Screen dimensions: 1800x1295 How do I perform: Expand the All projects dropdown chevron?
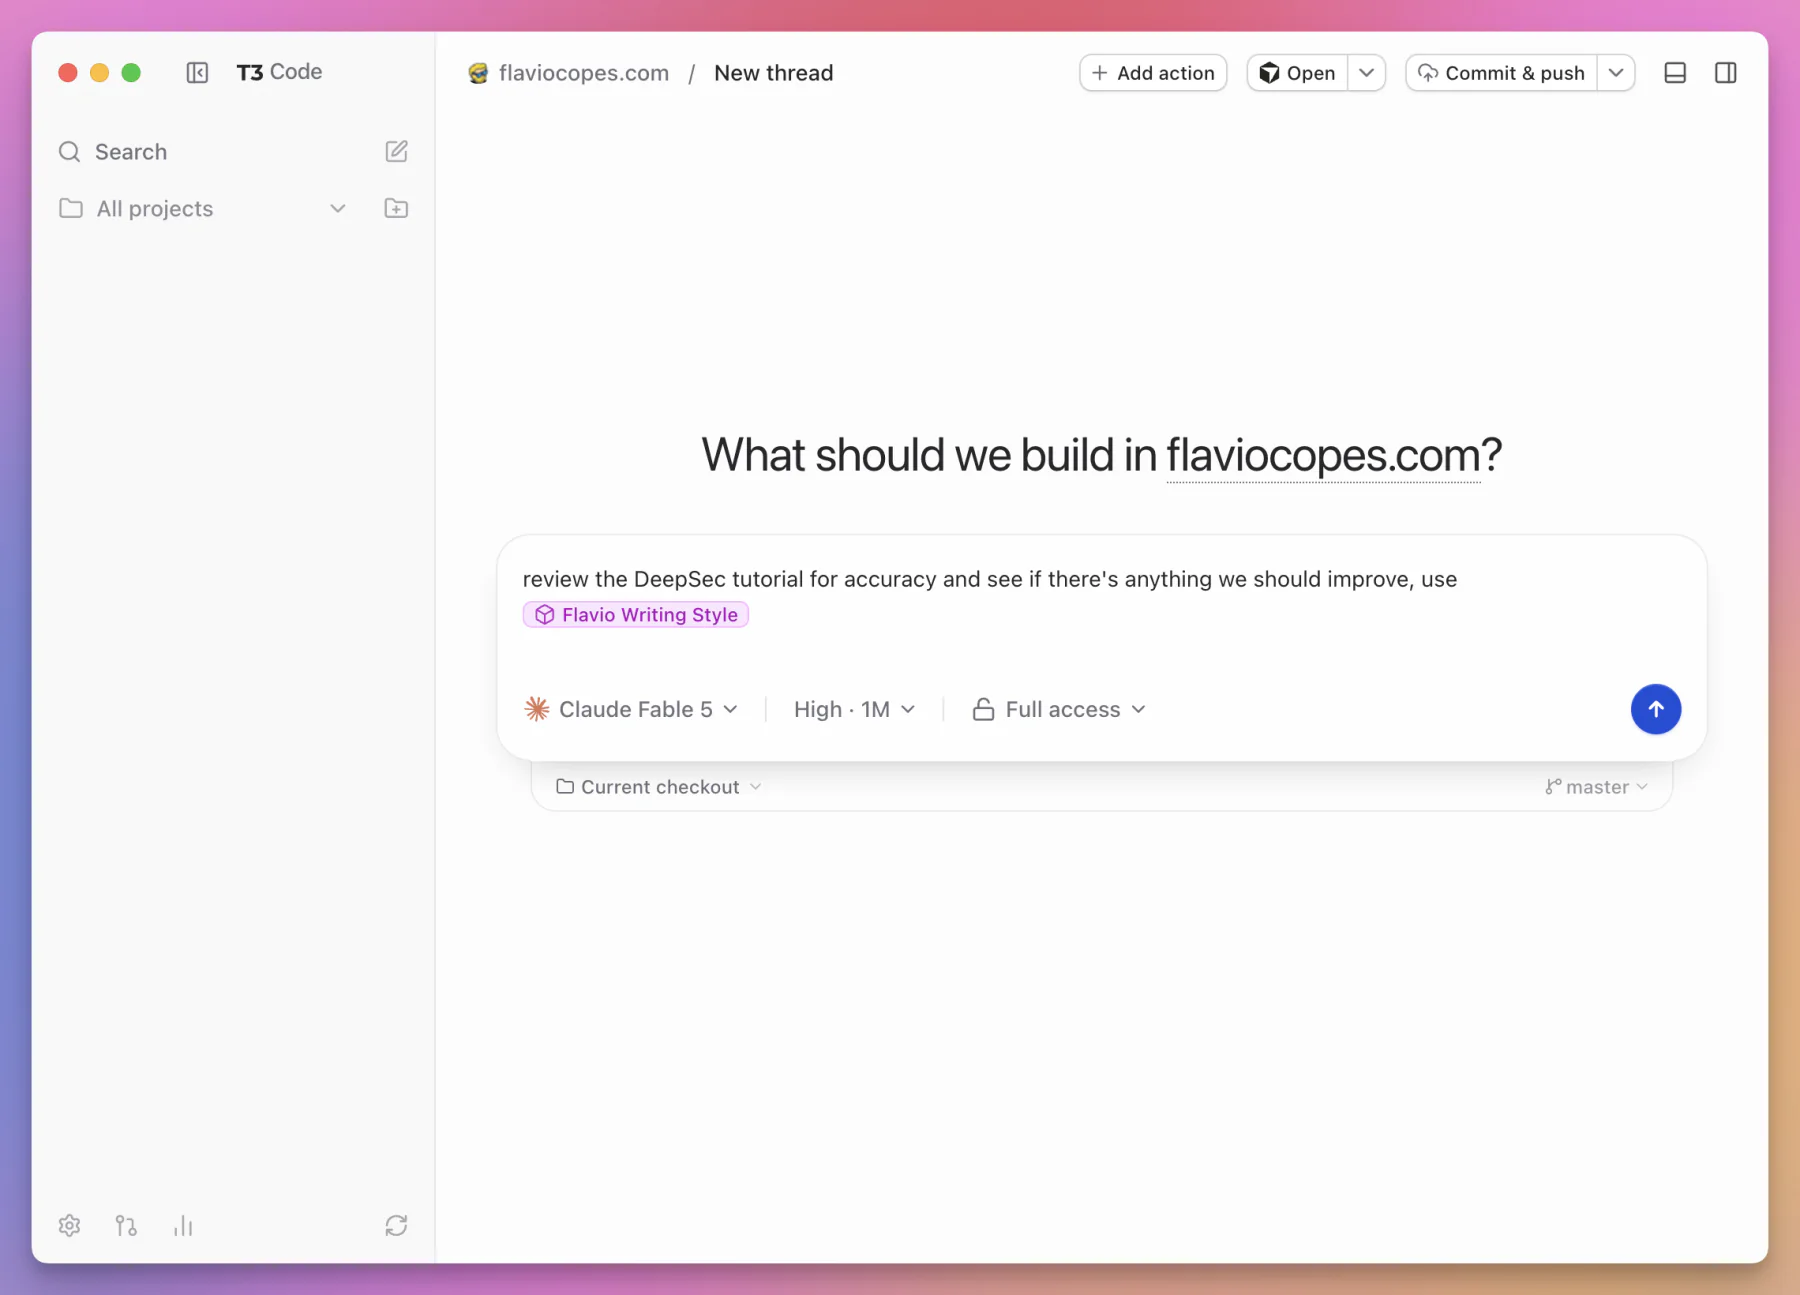(338, 208)
